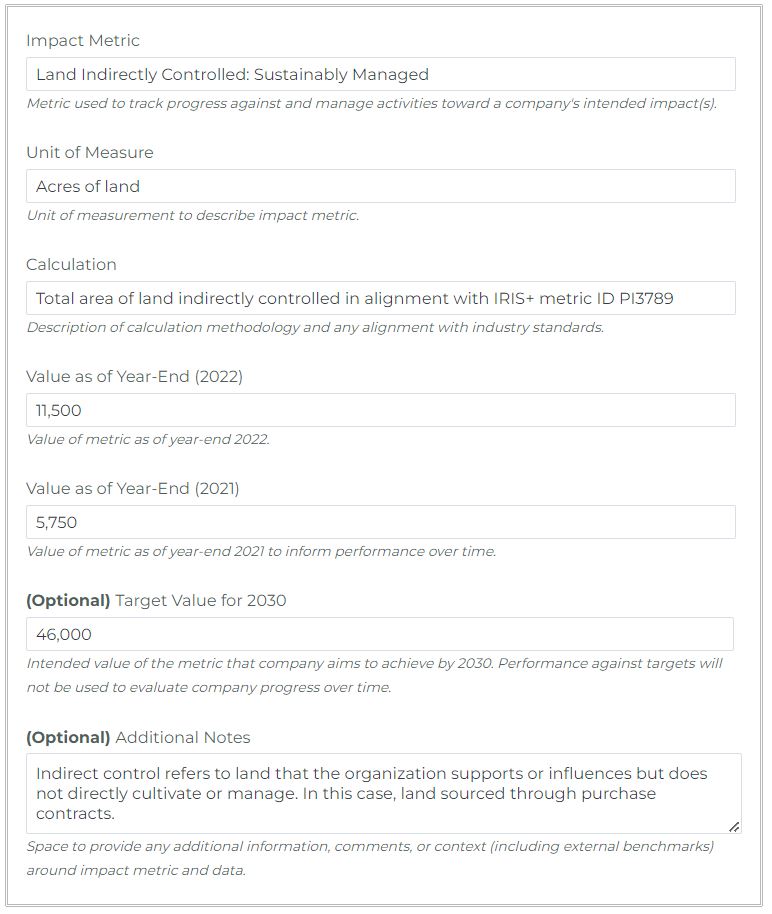Click the "Unit of Measure" label
The image size is (772, 914).
pos(90,153)
